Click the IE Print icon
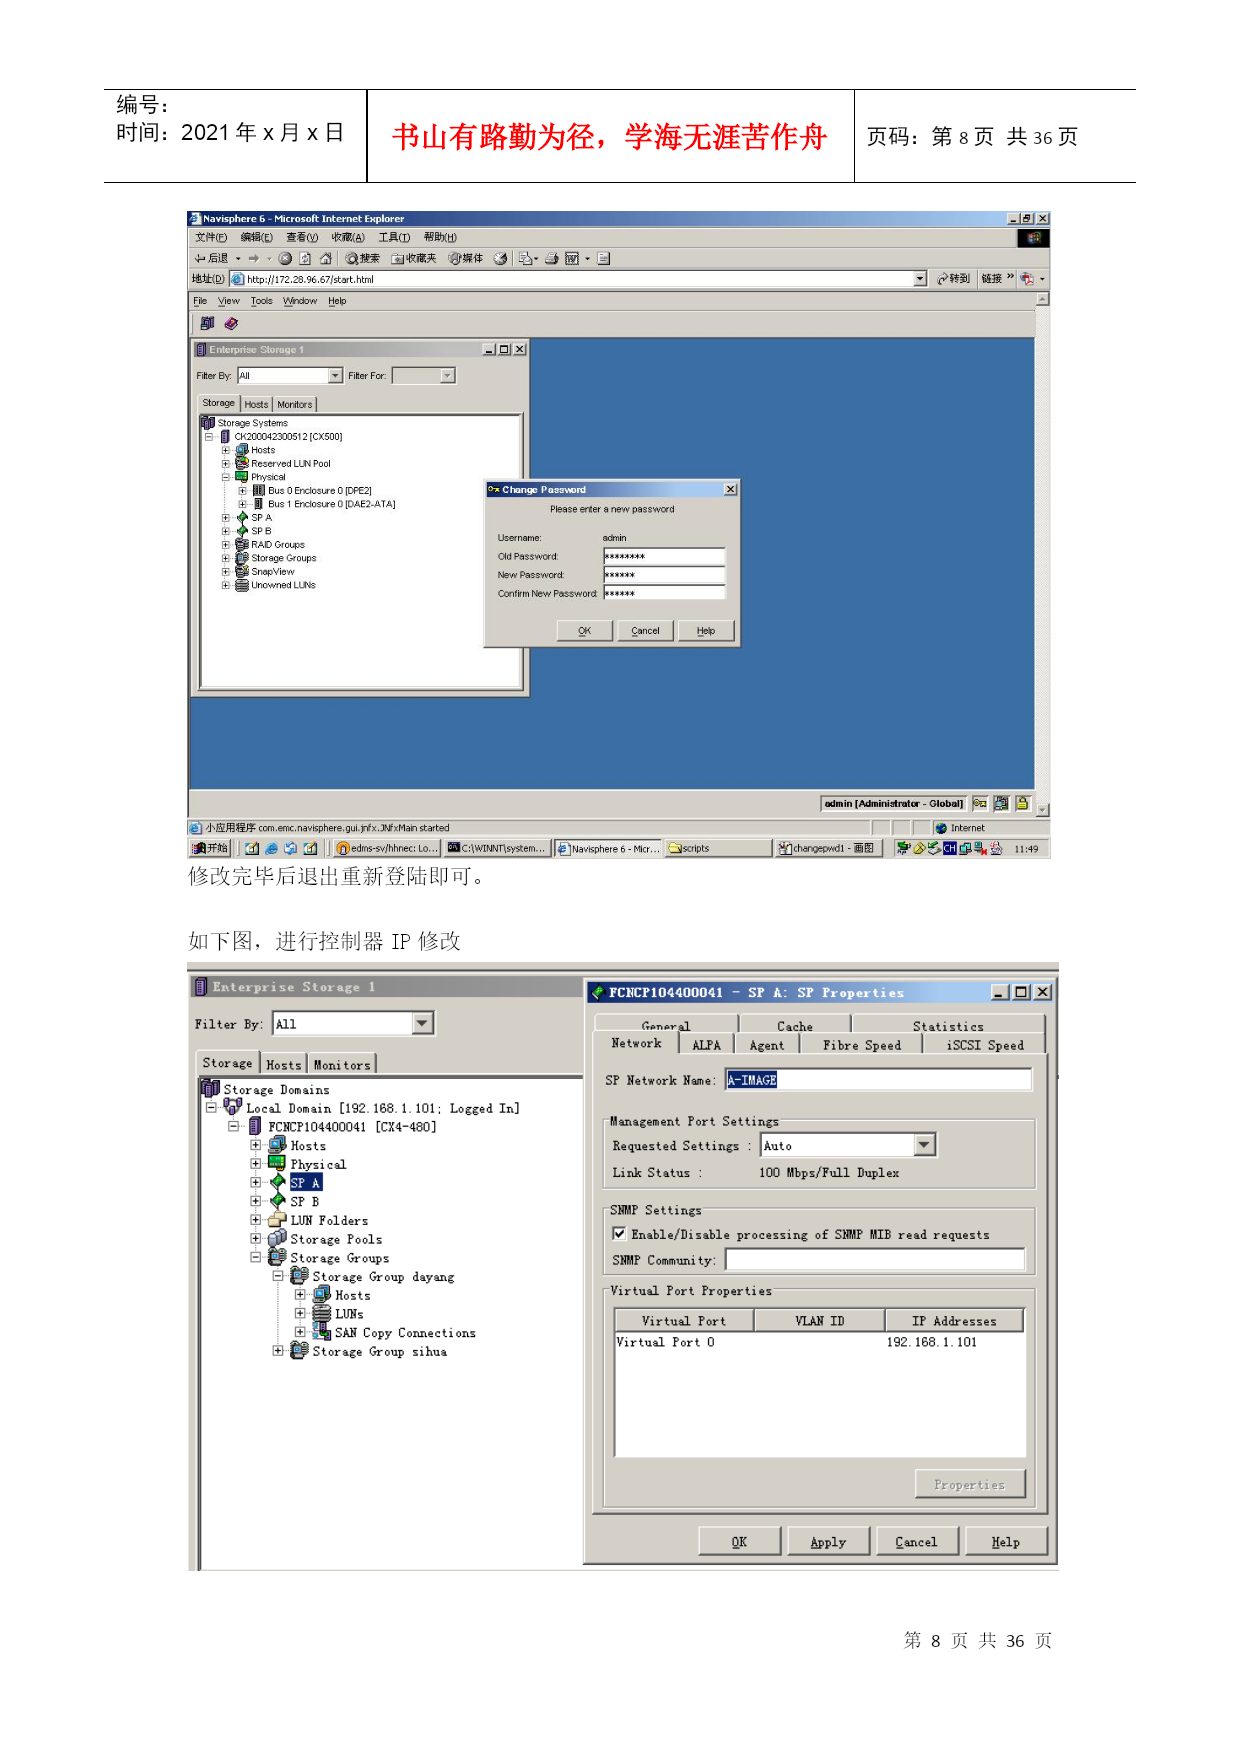Image resolution: width=1241 pixels, height=1754 pixels. (x=551, y=258)
